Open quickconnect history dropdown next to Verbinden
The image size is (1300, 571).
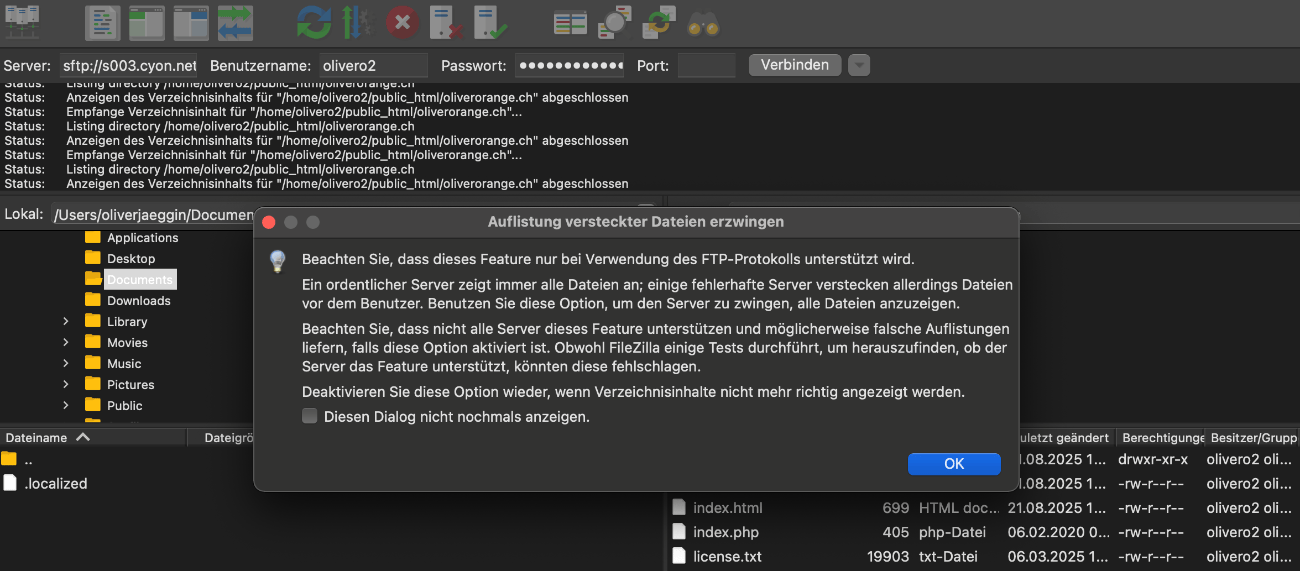point(859,65)
